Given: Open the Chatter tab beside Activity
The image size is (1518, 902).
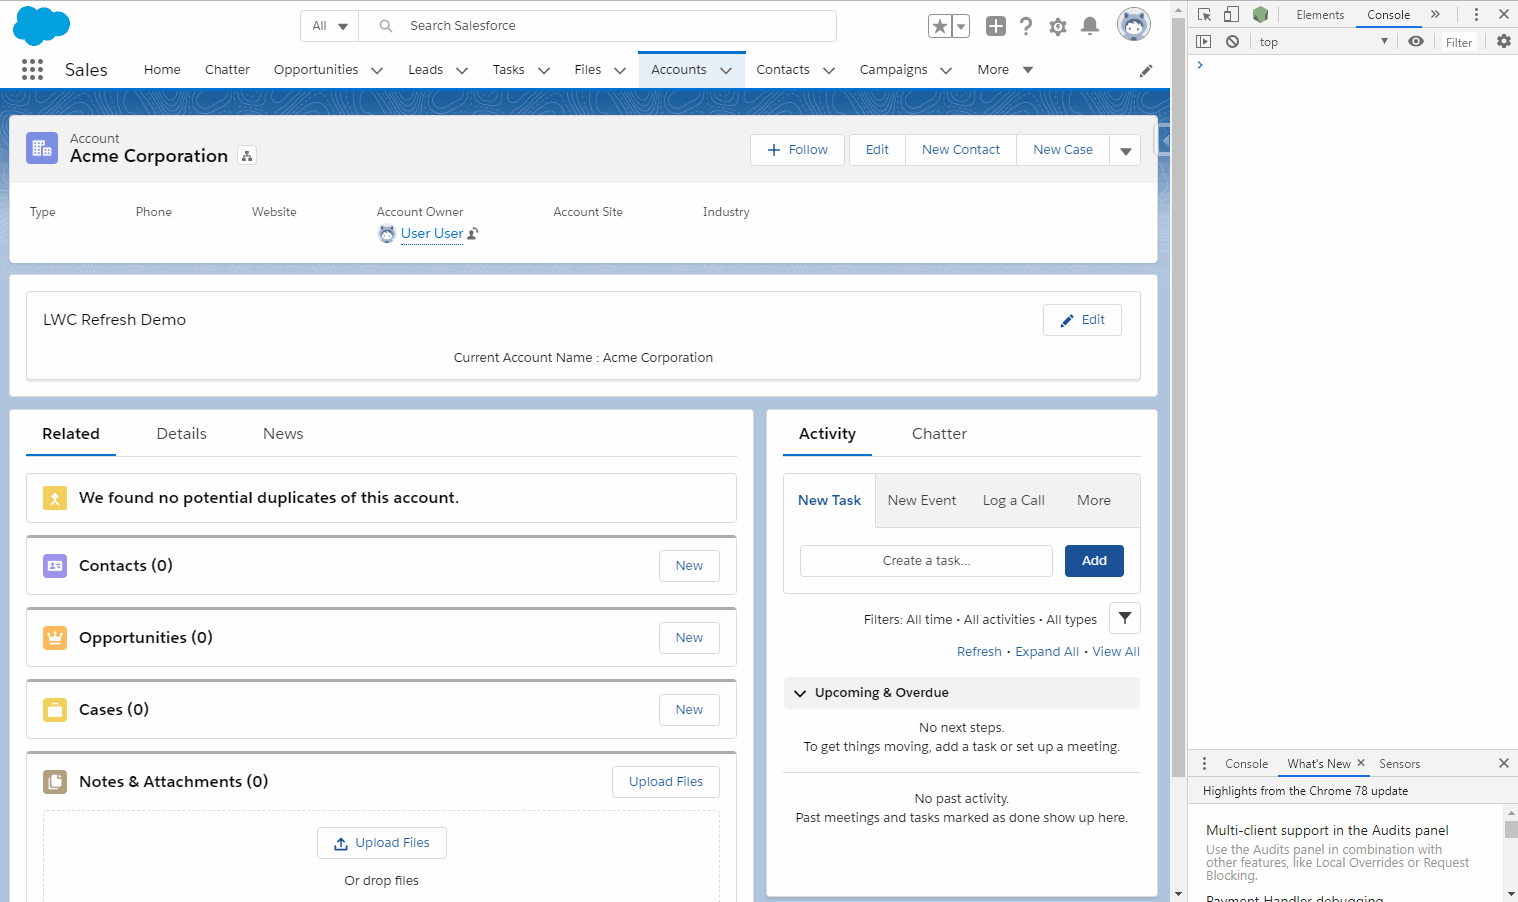Looking at the screenshot, I should tap(939, 434).
